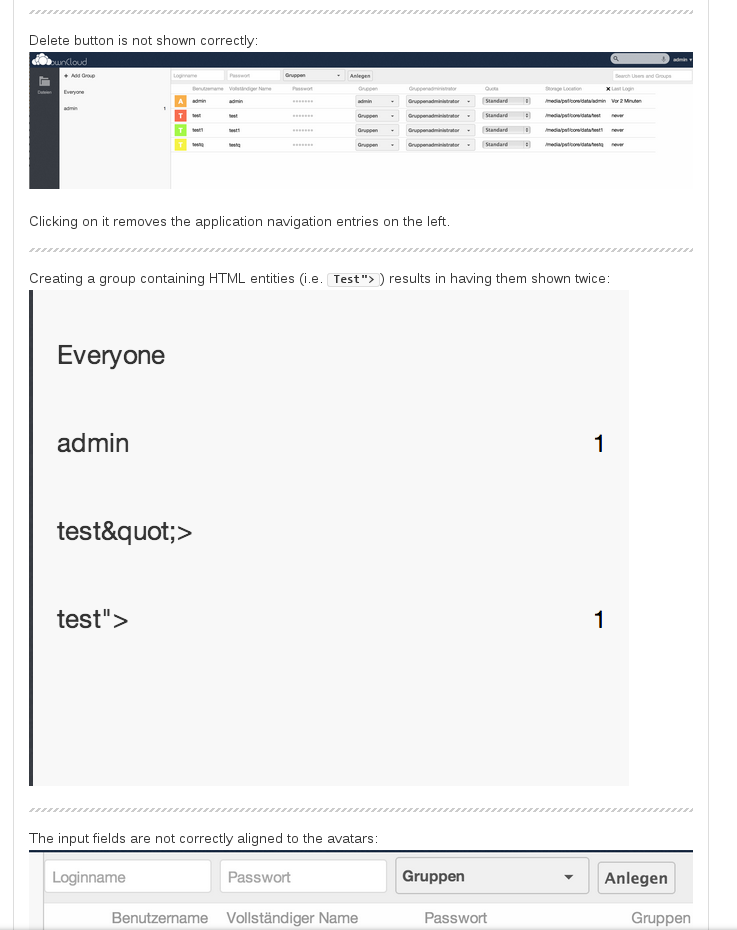
Task: Click the plus icon beside Add Group
Action: (x=66, y=76)
